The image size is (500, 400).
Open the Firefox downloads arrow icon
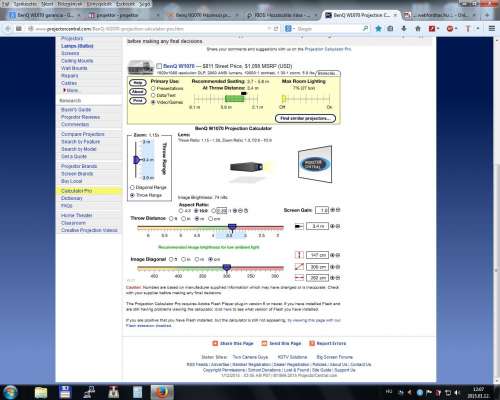404,29
